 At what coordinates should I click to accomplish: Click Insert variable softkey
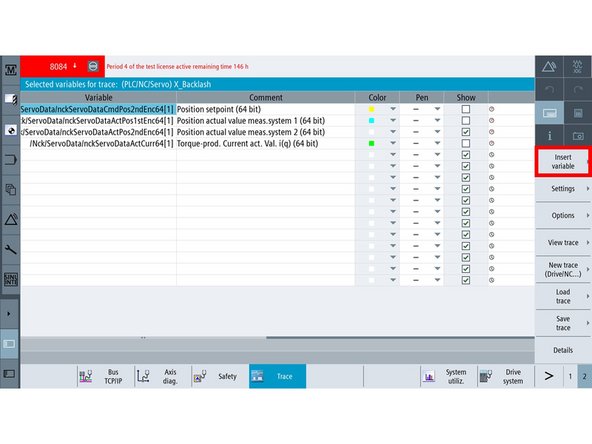click(x=563, y=162)
